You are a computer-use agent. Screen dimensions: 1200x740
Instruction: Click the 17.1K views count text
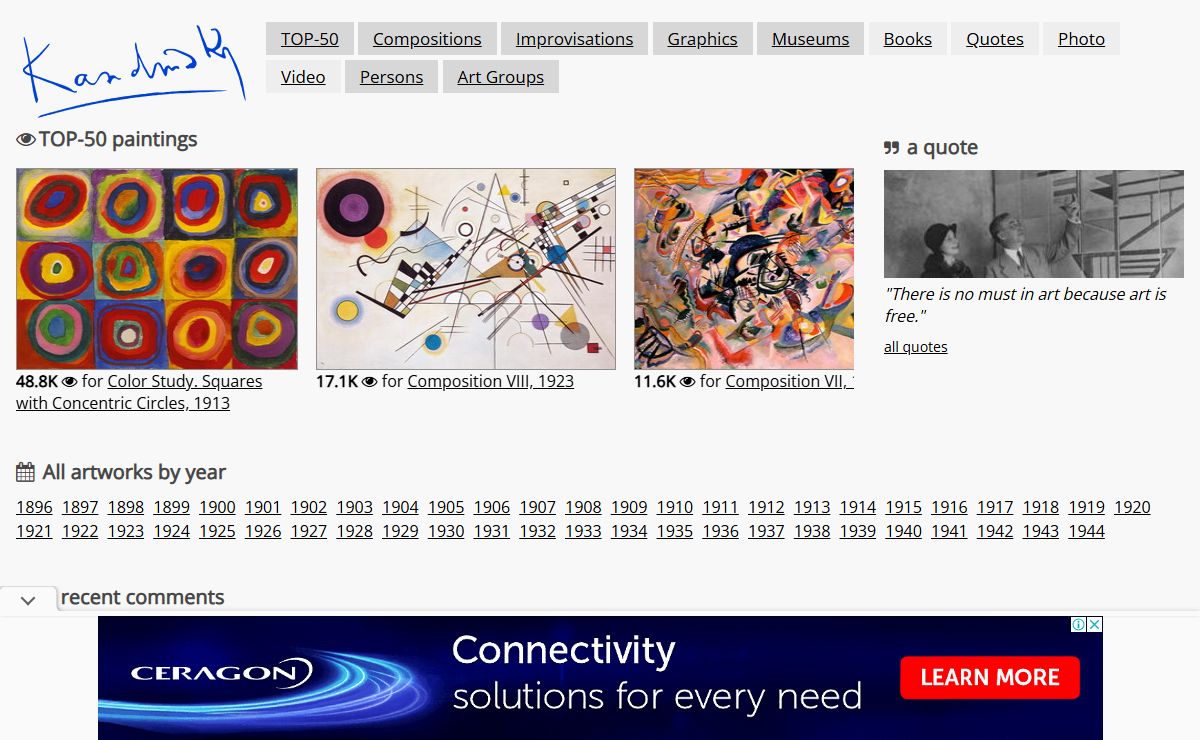[337, 381]
